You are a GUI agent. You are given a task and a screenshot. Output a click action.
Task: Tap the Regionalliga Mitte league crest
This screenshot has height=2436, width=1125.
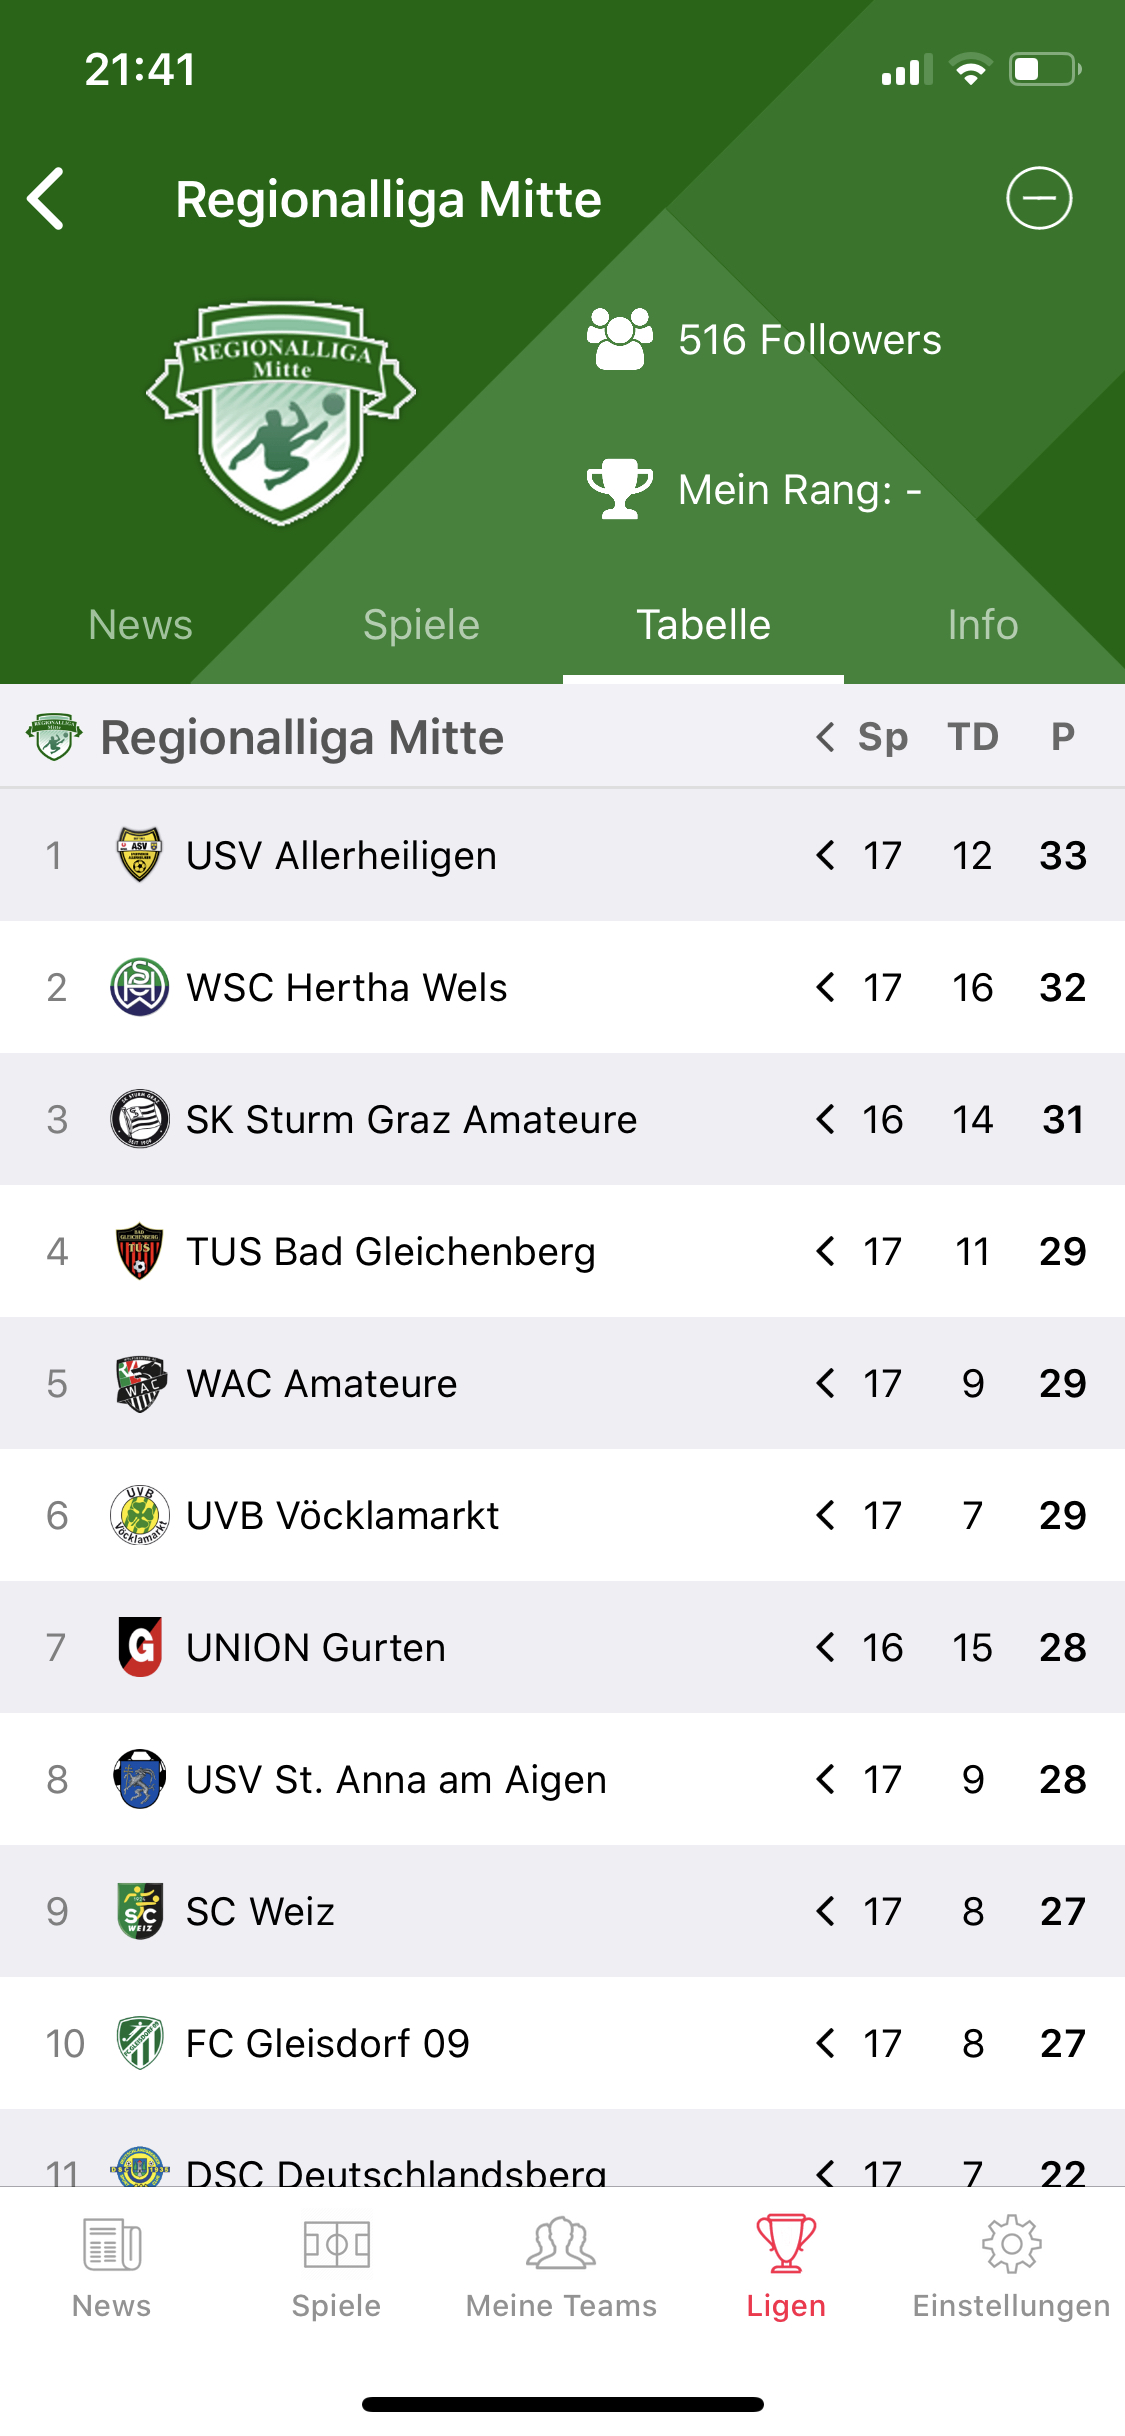(x=281, y=413)
